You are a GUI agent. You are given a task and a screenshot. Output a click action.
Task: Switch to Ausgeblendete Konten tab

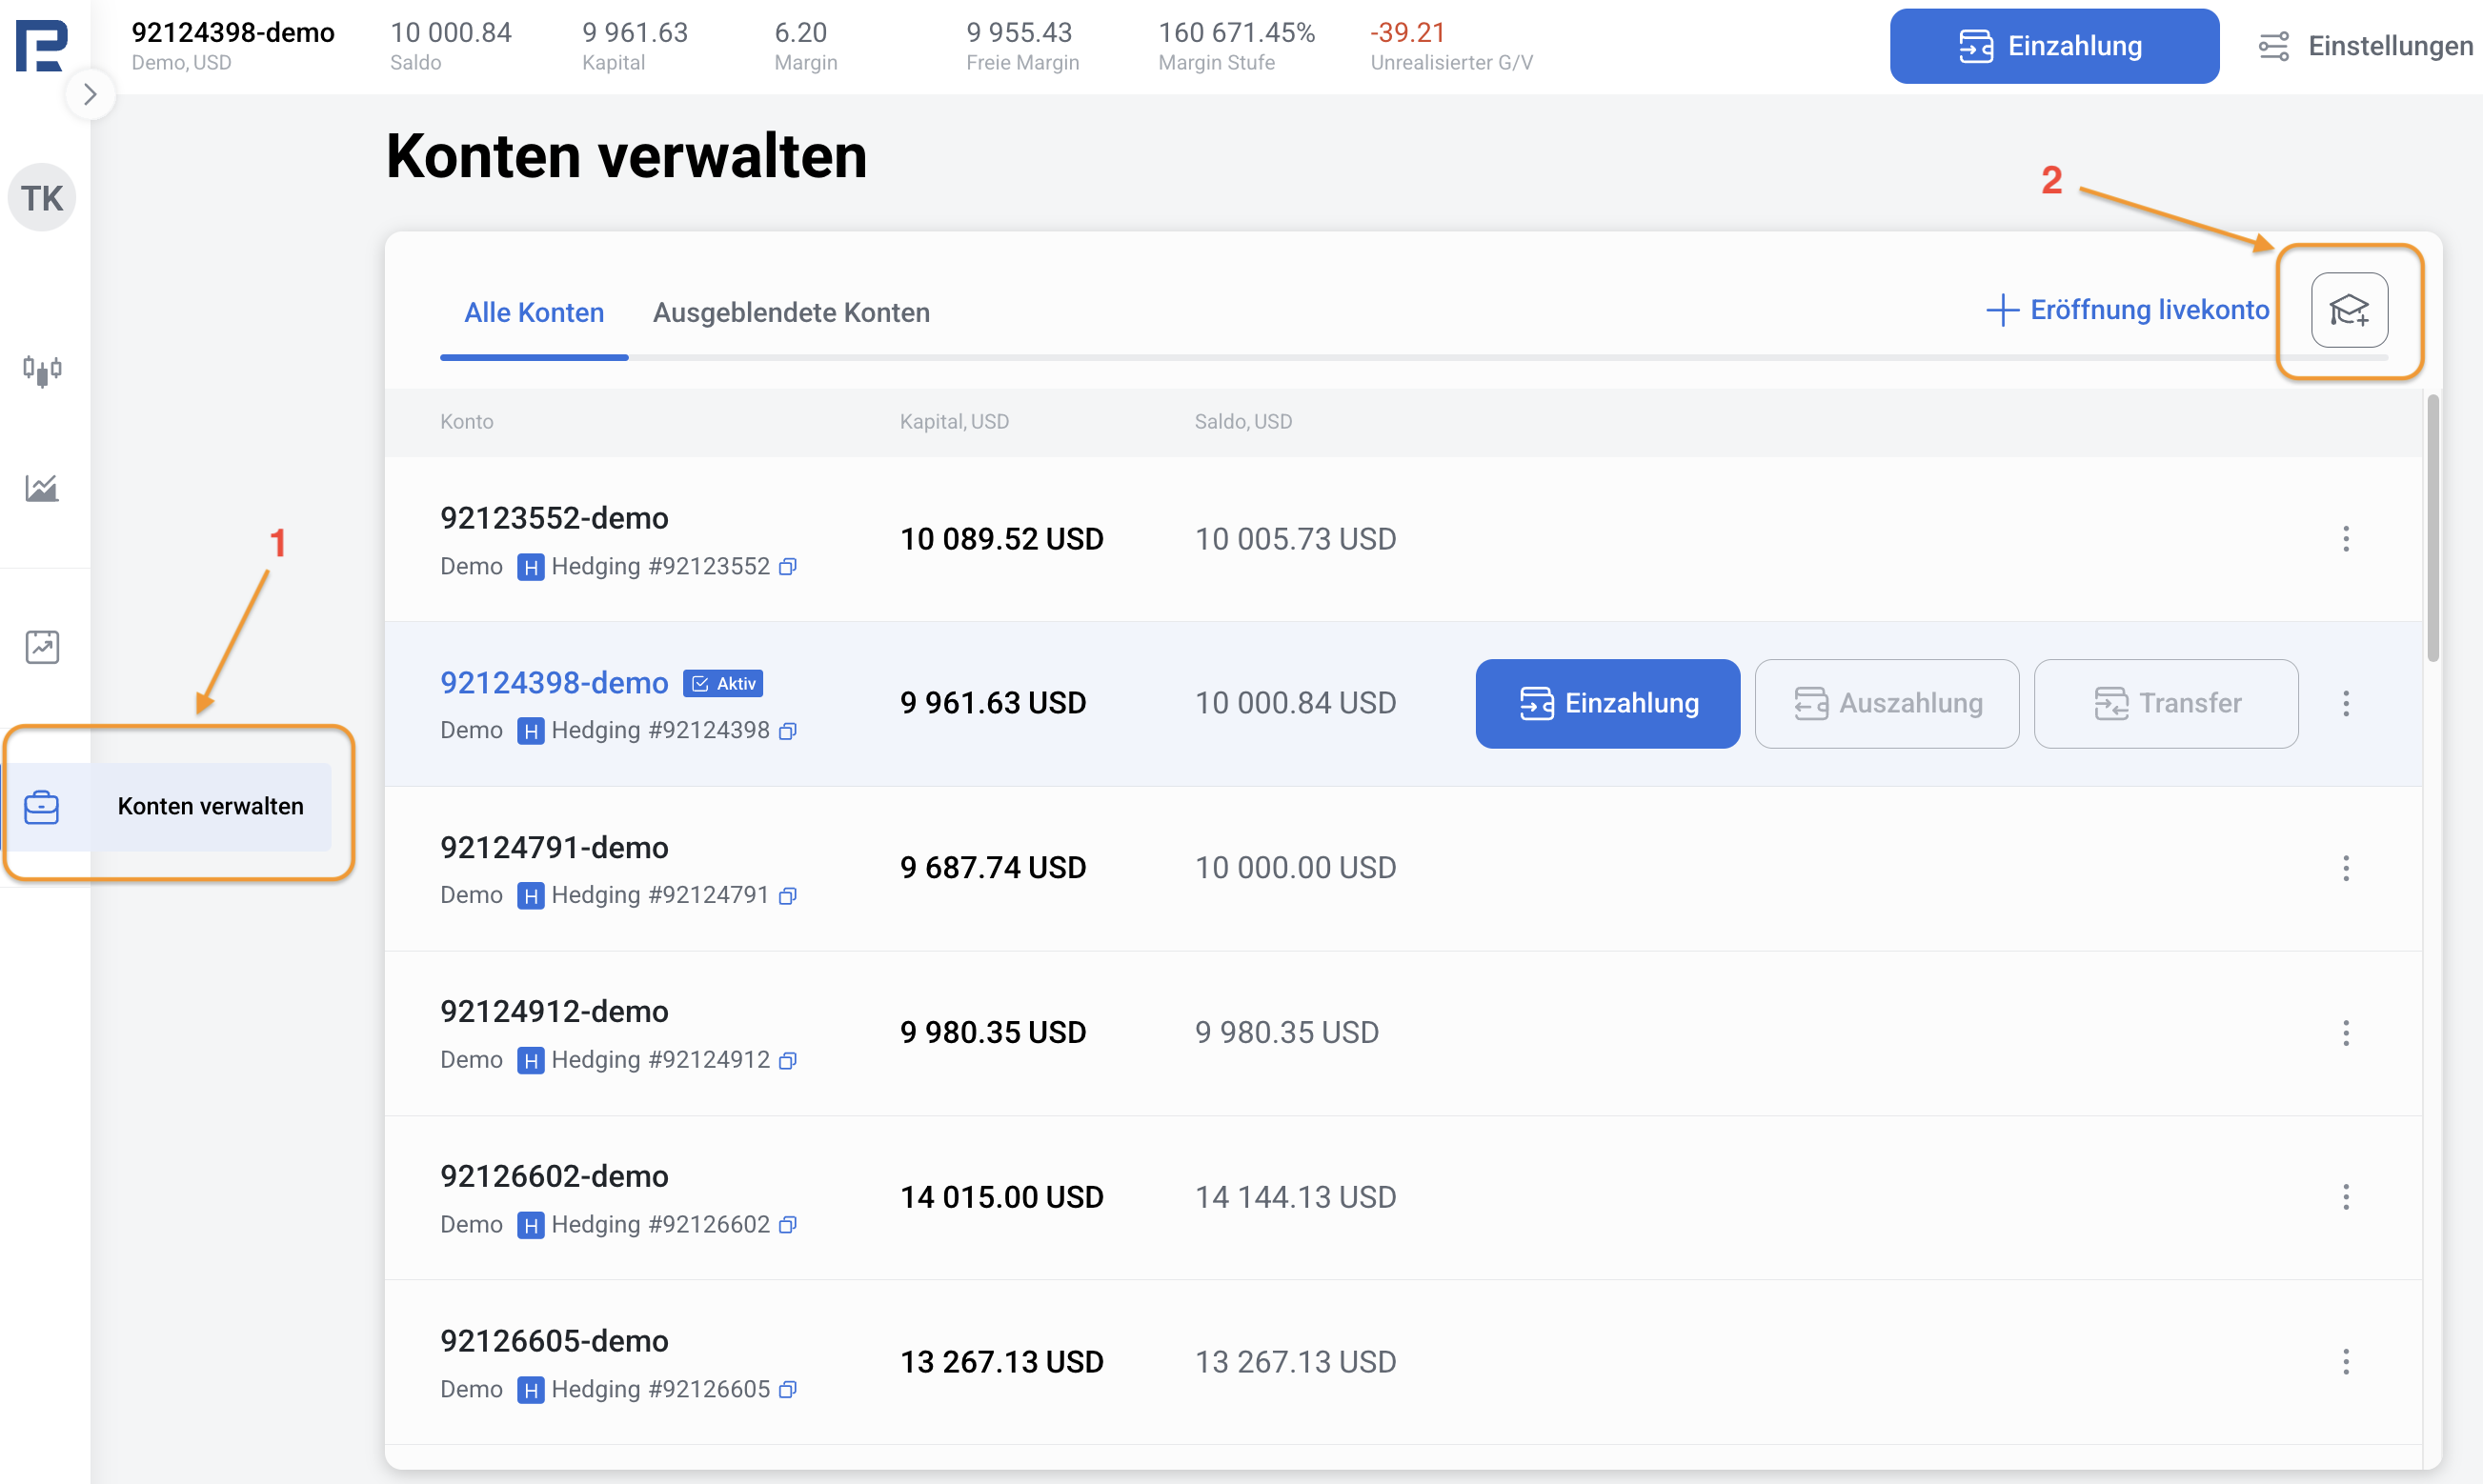791,313
